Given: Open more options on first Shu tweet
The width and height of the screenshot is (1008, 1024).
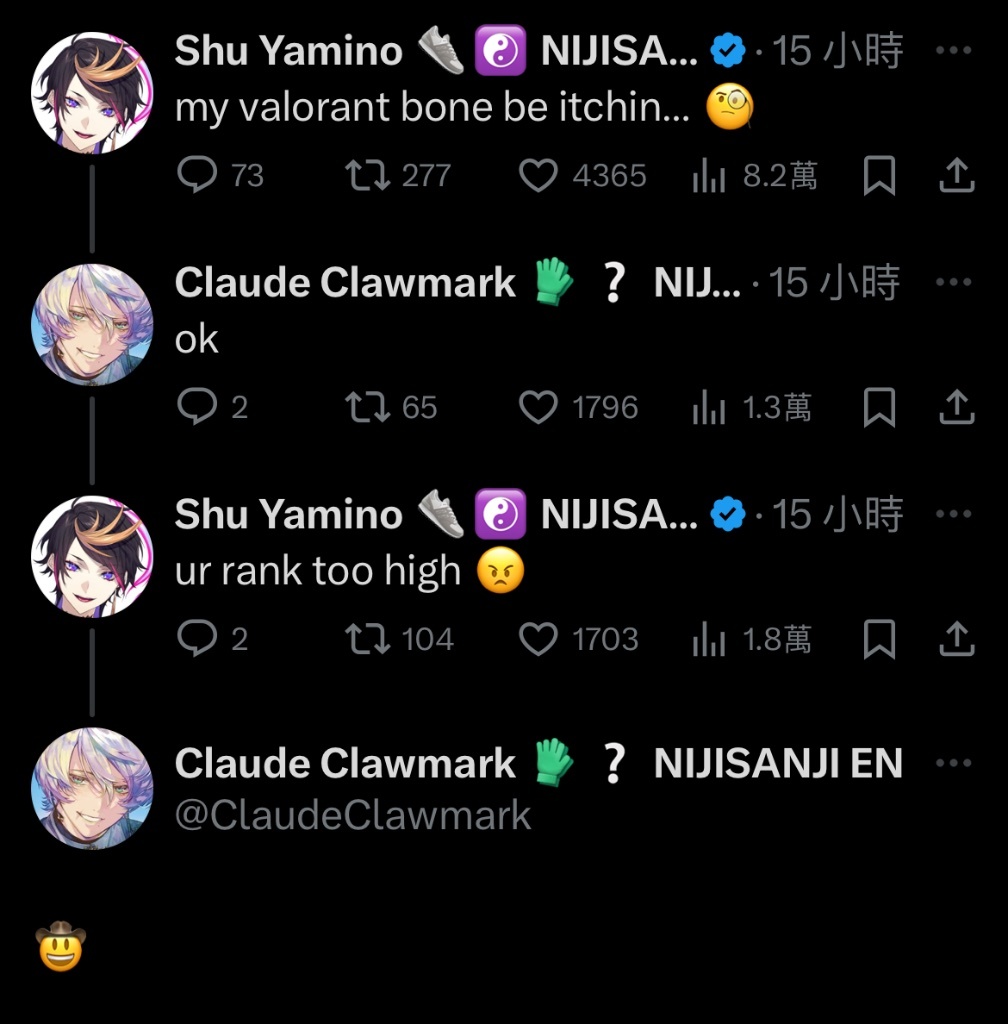Looking at the screenshot, I should tap(953, 50).
